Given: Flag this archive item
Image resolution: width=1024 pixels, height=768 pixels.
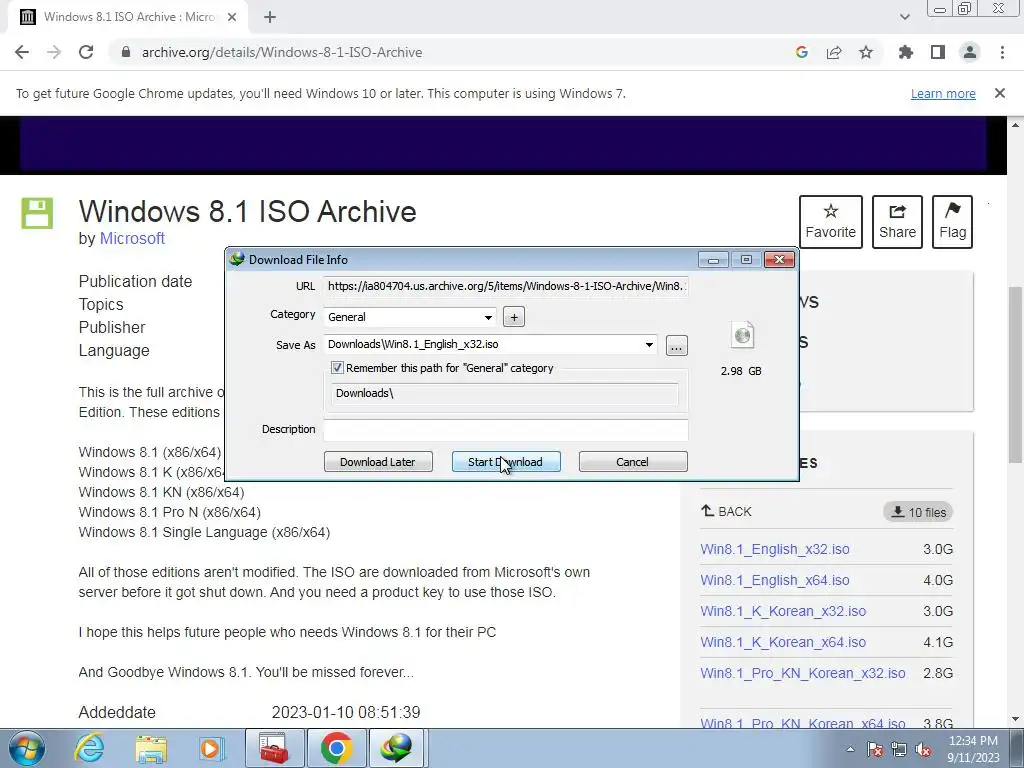Looking at the screenshot, I should pyautogui.click(x=952, y=222).
